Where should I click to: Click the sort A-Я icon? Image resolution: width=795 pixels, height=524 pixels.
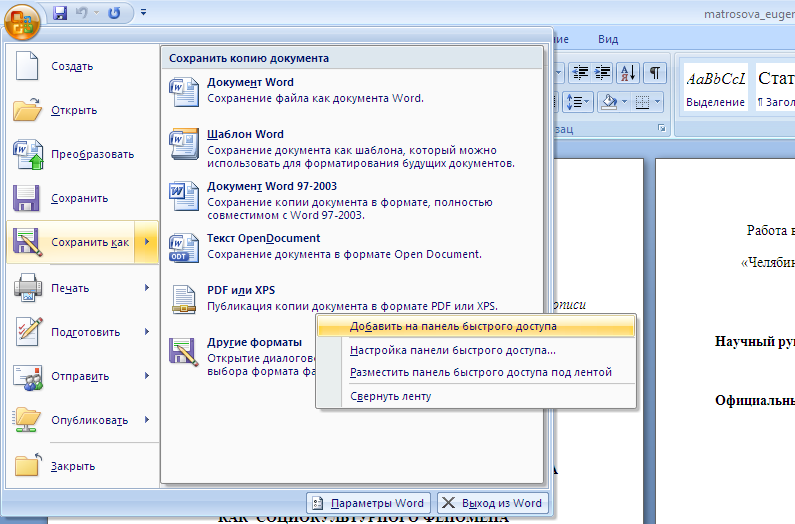coord(629,72)
